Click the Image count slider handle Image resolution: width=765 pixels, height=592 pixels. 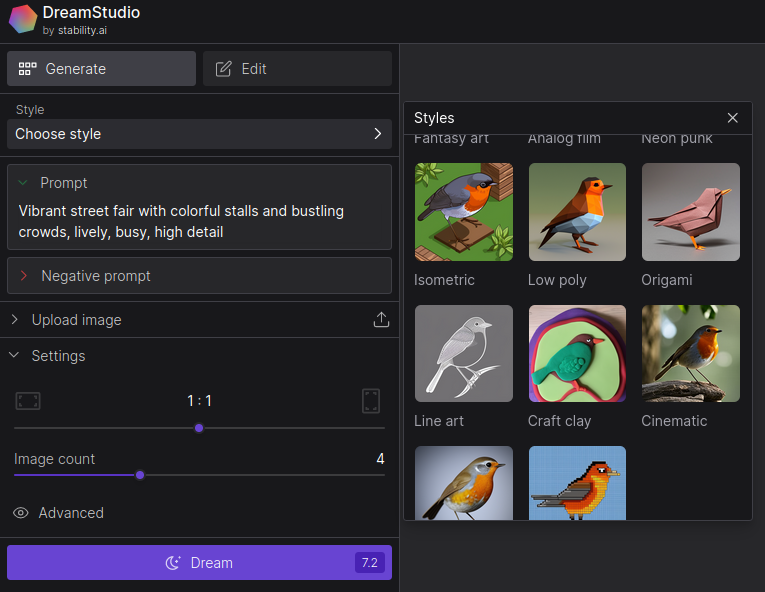[140, 475]
